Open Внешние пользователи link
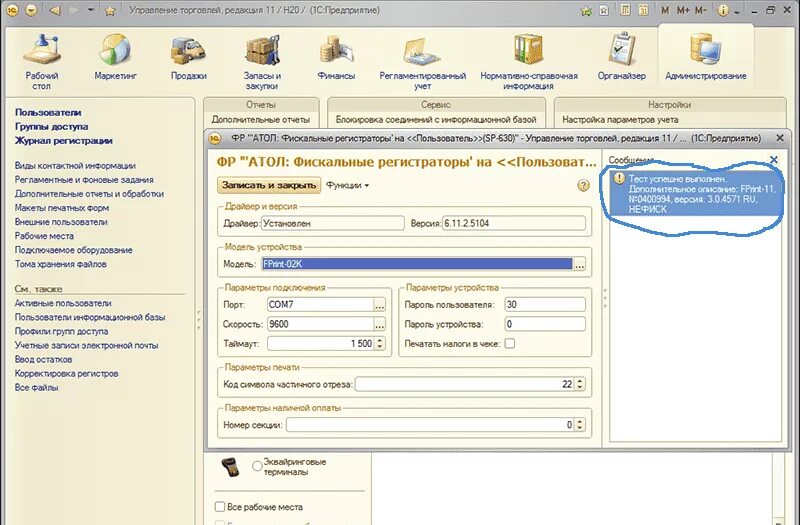Screen dimensions: 800x525 (x=61, y=222)
